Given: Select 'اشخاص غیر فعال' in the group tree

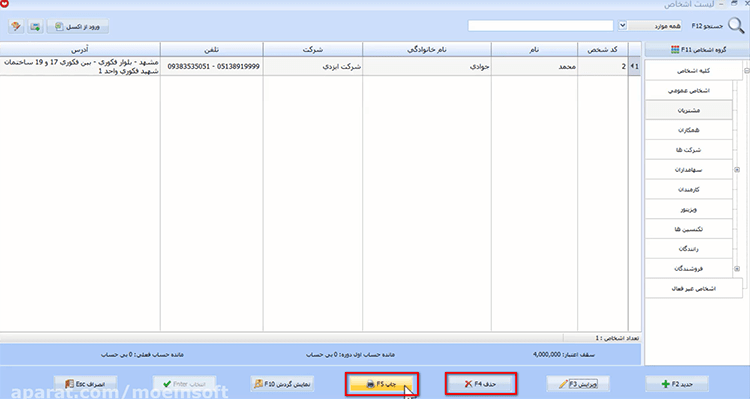Looking at the screenshot, I should pyautogui.click(x=694, y=289).
